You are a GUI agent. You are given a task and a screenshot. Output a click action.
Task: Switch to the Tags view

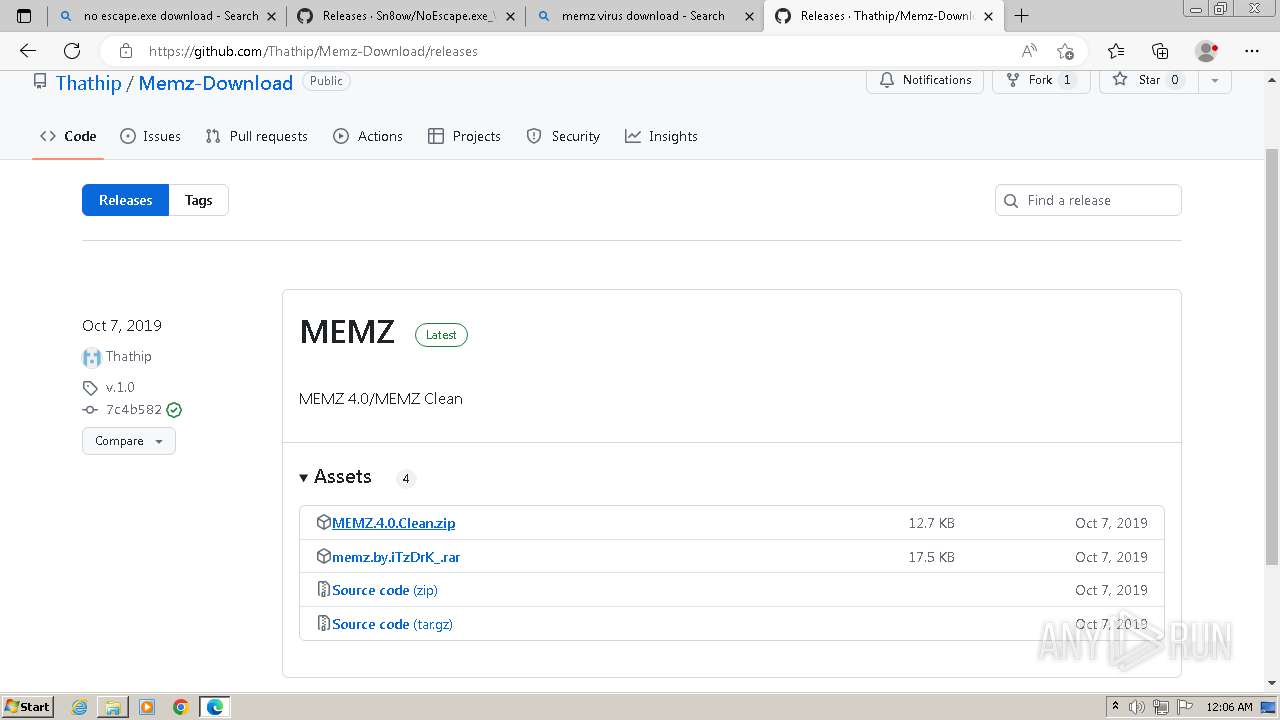coord(198,200)
